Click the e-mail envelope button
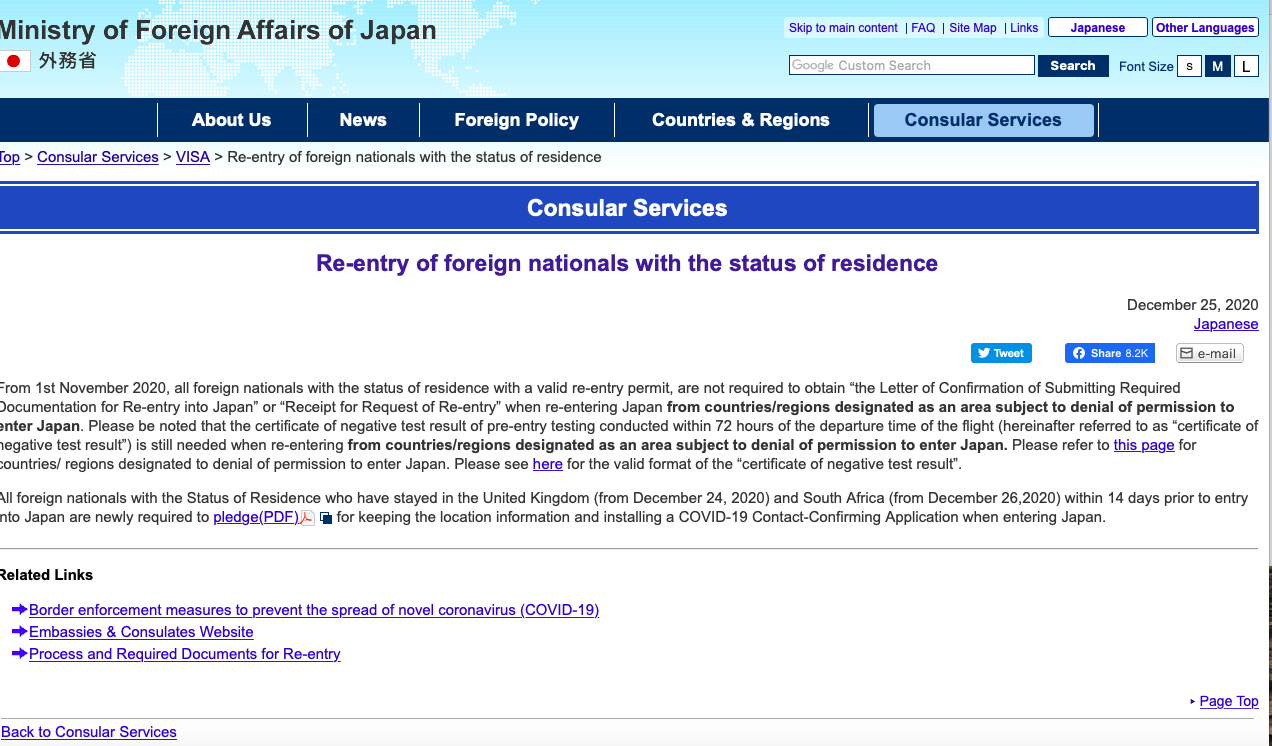Screen dimensions: 1272x746 point(1209,353)
